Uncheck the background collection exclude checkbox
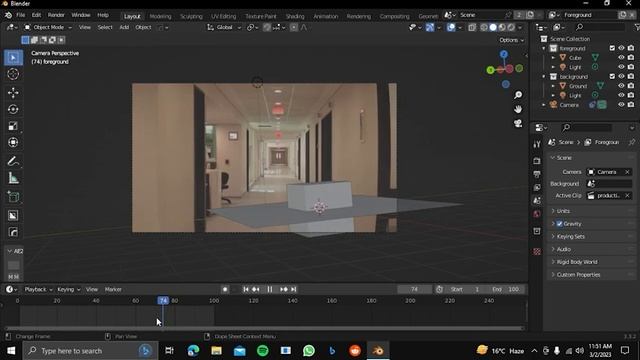Screen dimensions: 640x360 (612, 76)
